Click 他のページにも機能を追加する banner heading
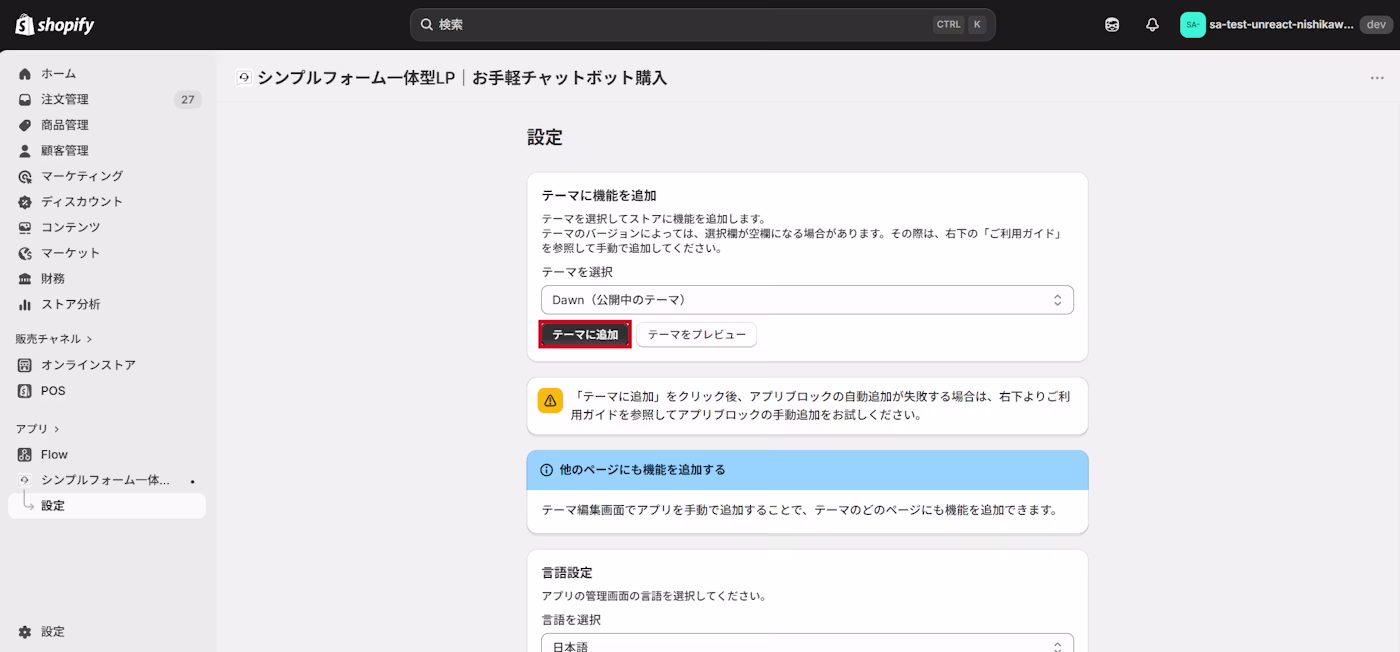This screenshot has width=1400, height=652. click(643, 470)
